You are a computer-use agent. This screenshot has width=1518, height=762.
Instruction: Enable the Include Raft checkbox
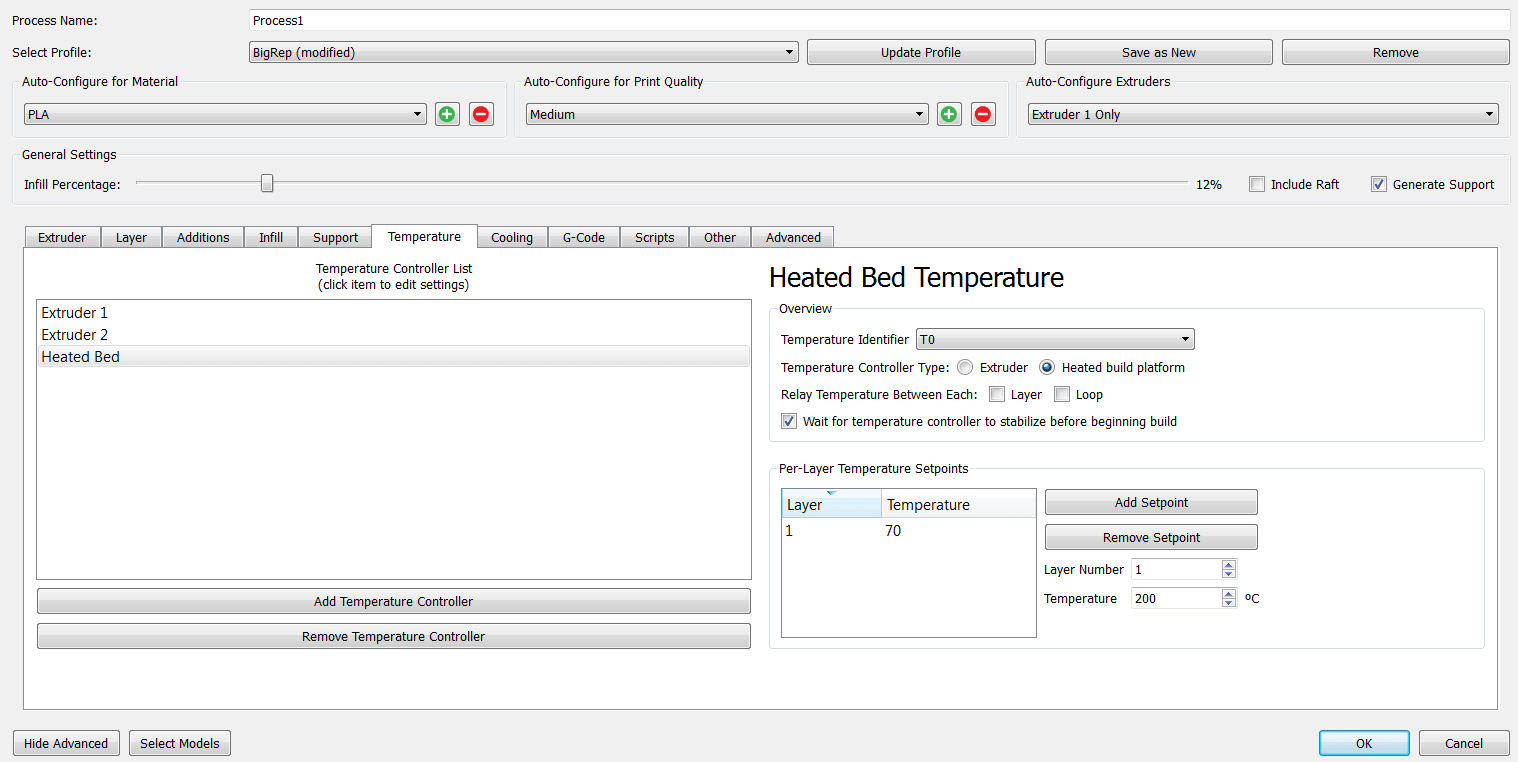pos(1257,183)
